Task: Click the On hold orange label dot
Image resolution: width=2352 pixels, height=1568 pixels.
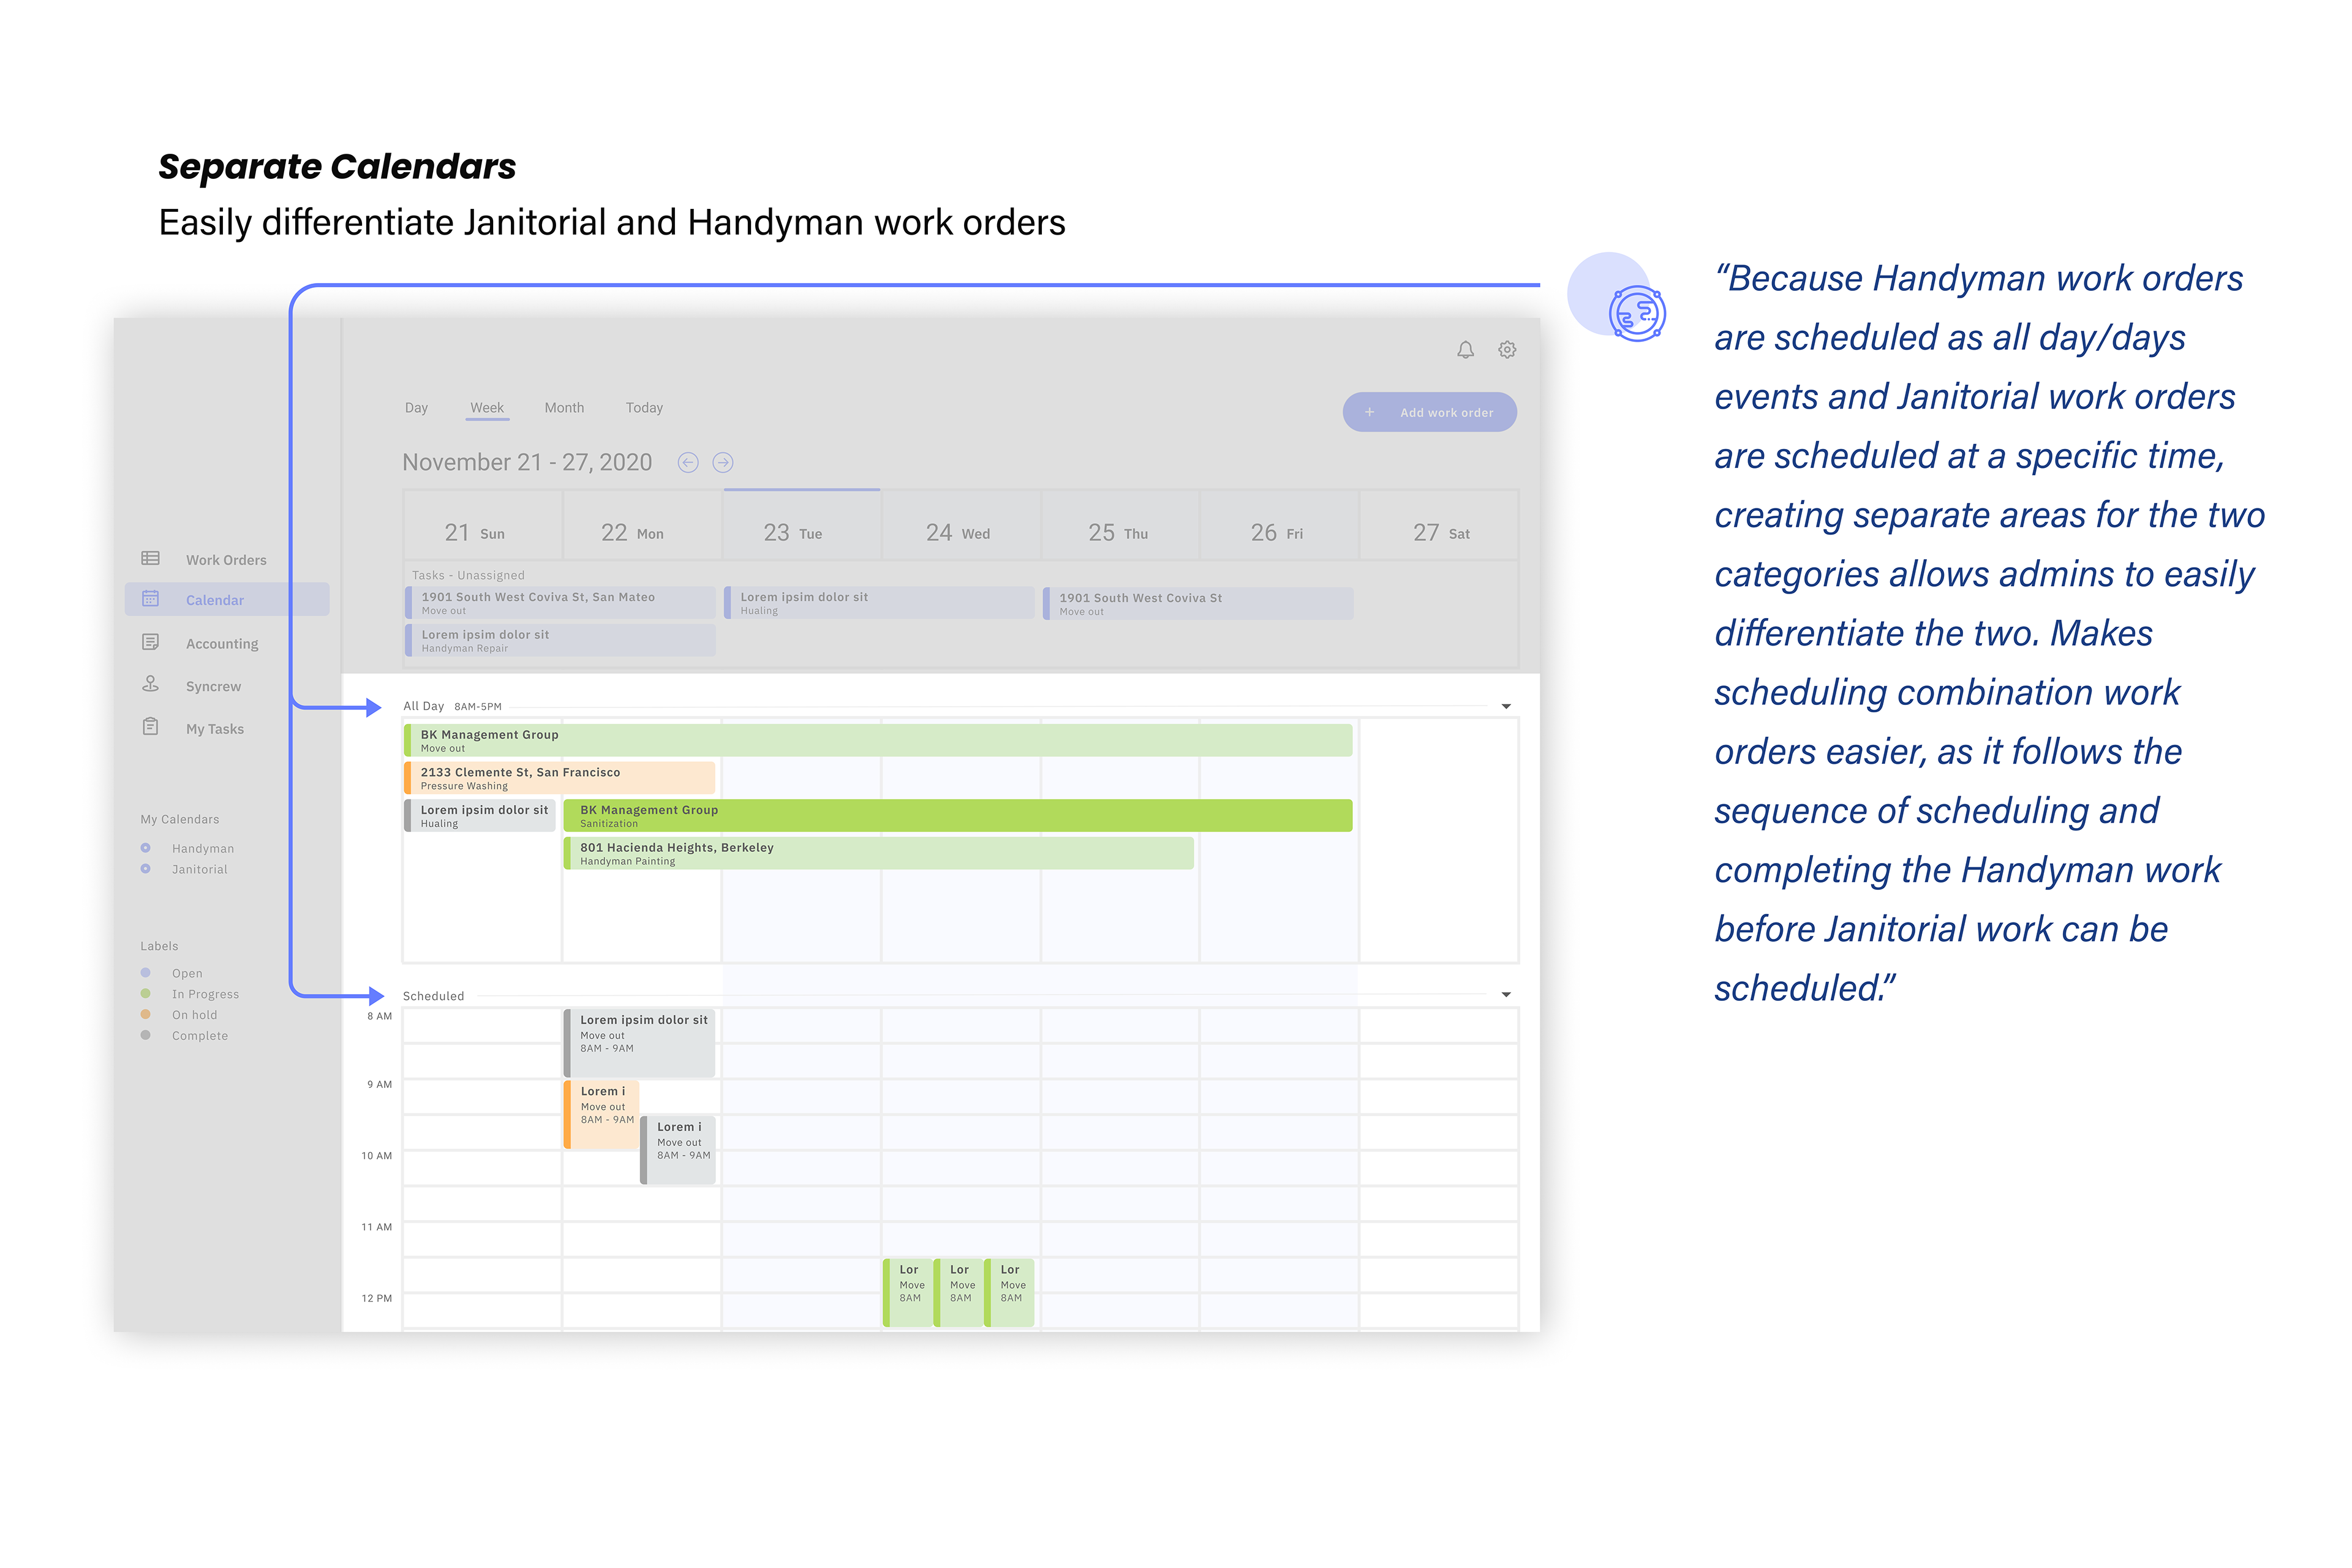Action: click(146, 1015)
